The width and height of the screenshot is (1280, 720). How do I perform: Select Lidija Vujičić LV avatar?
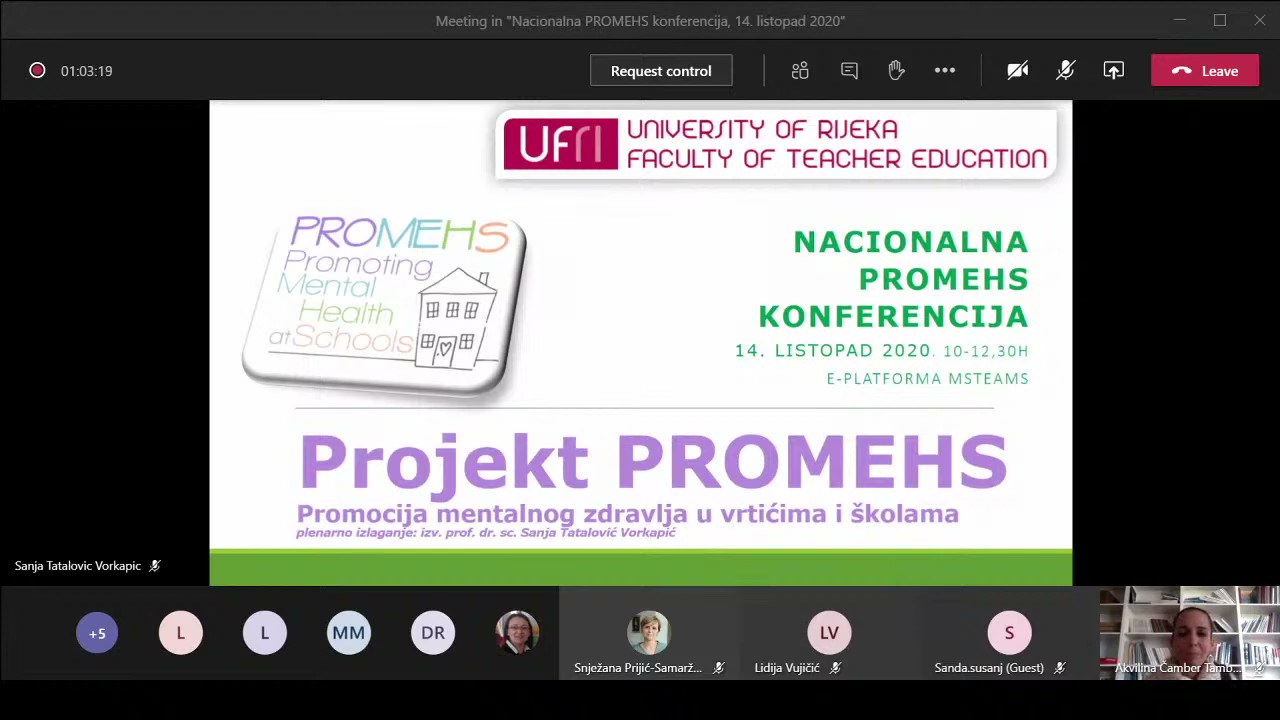click(829, 633)
